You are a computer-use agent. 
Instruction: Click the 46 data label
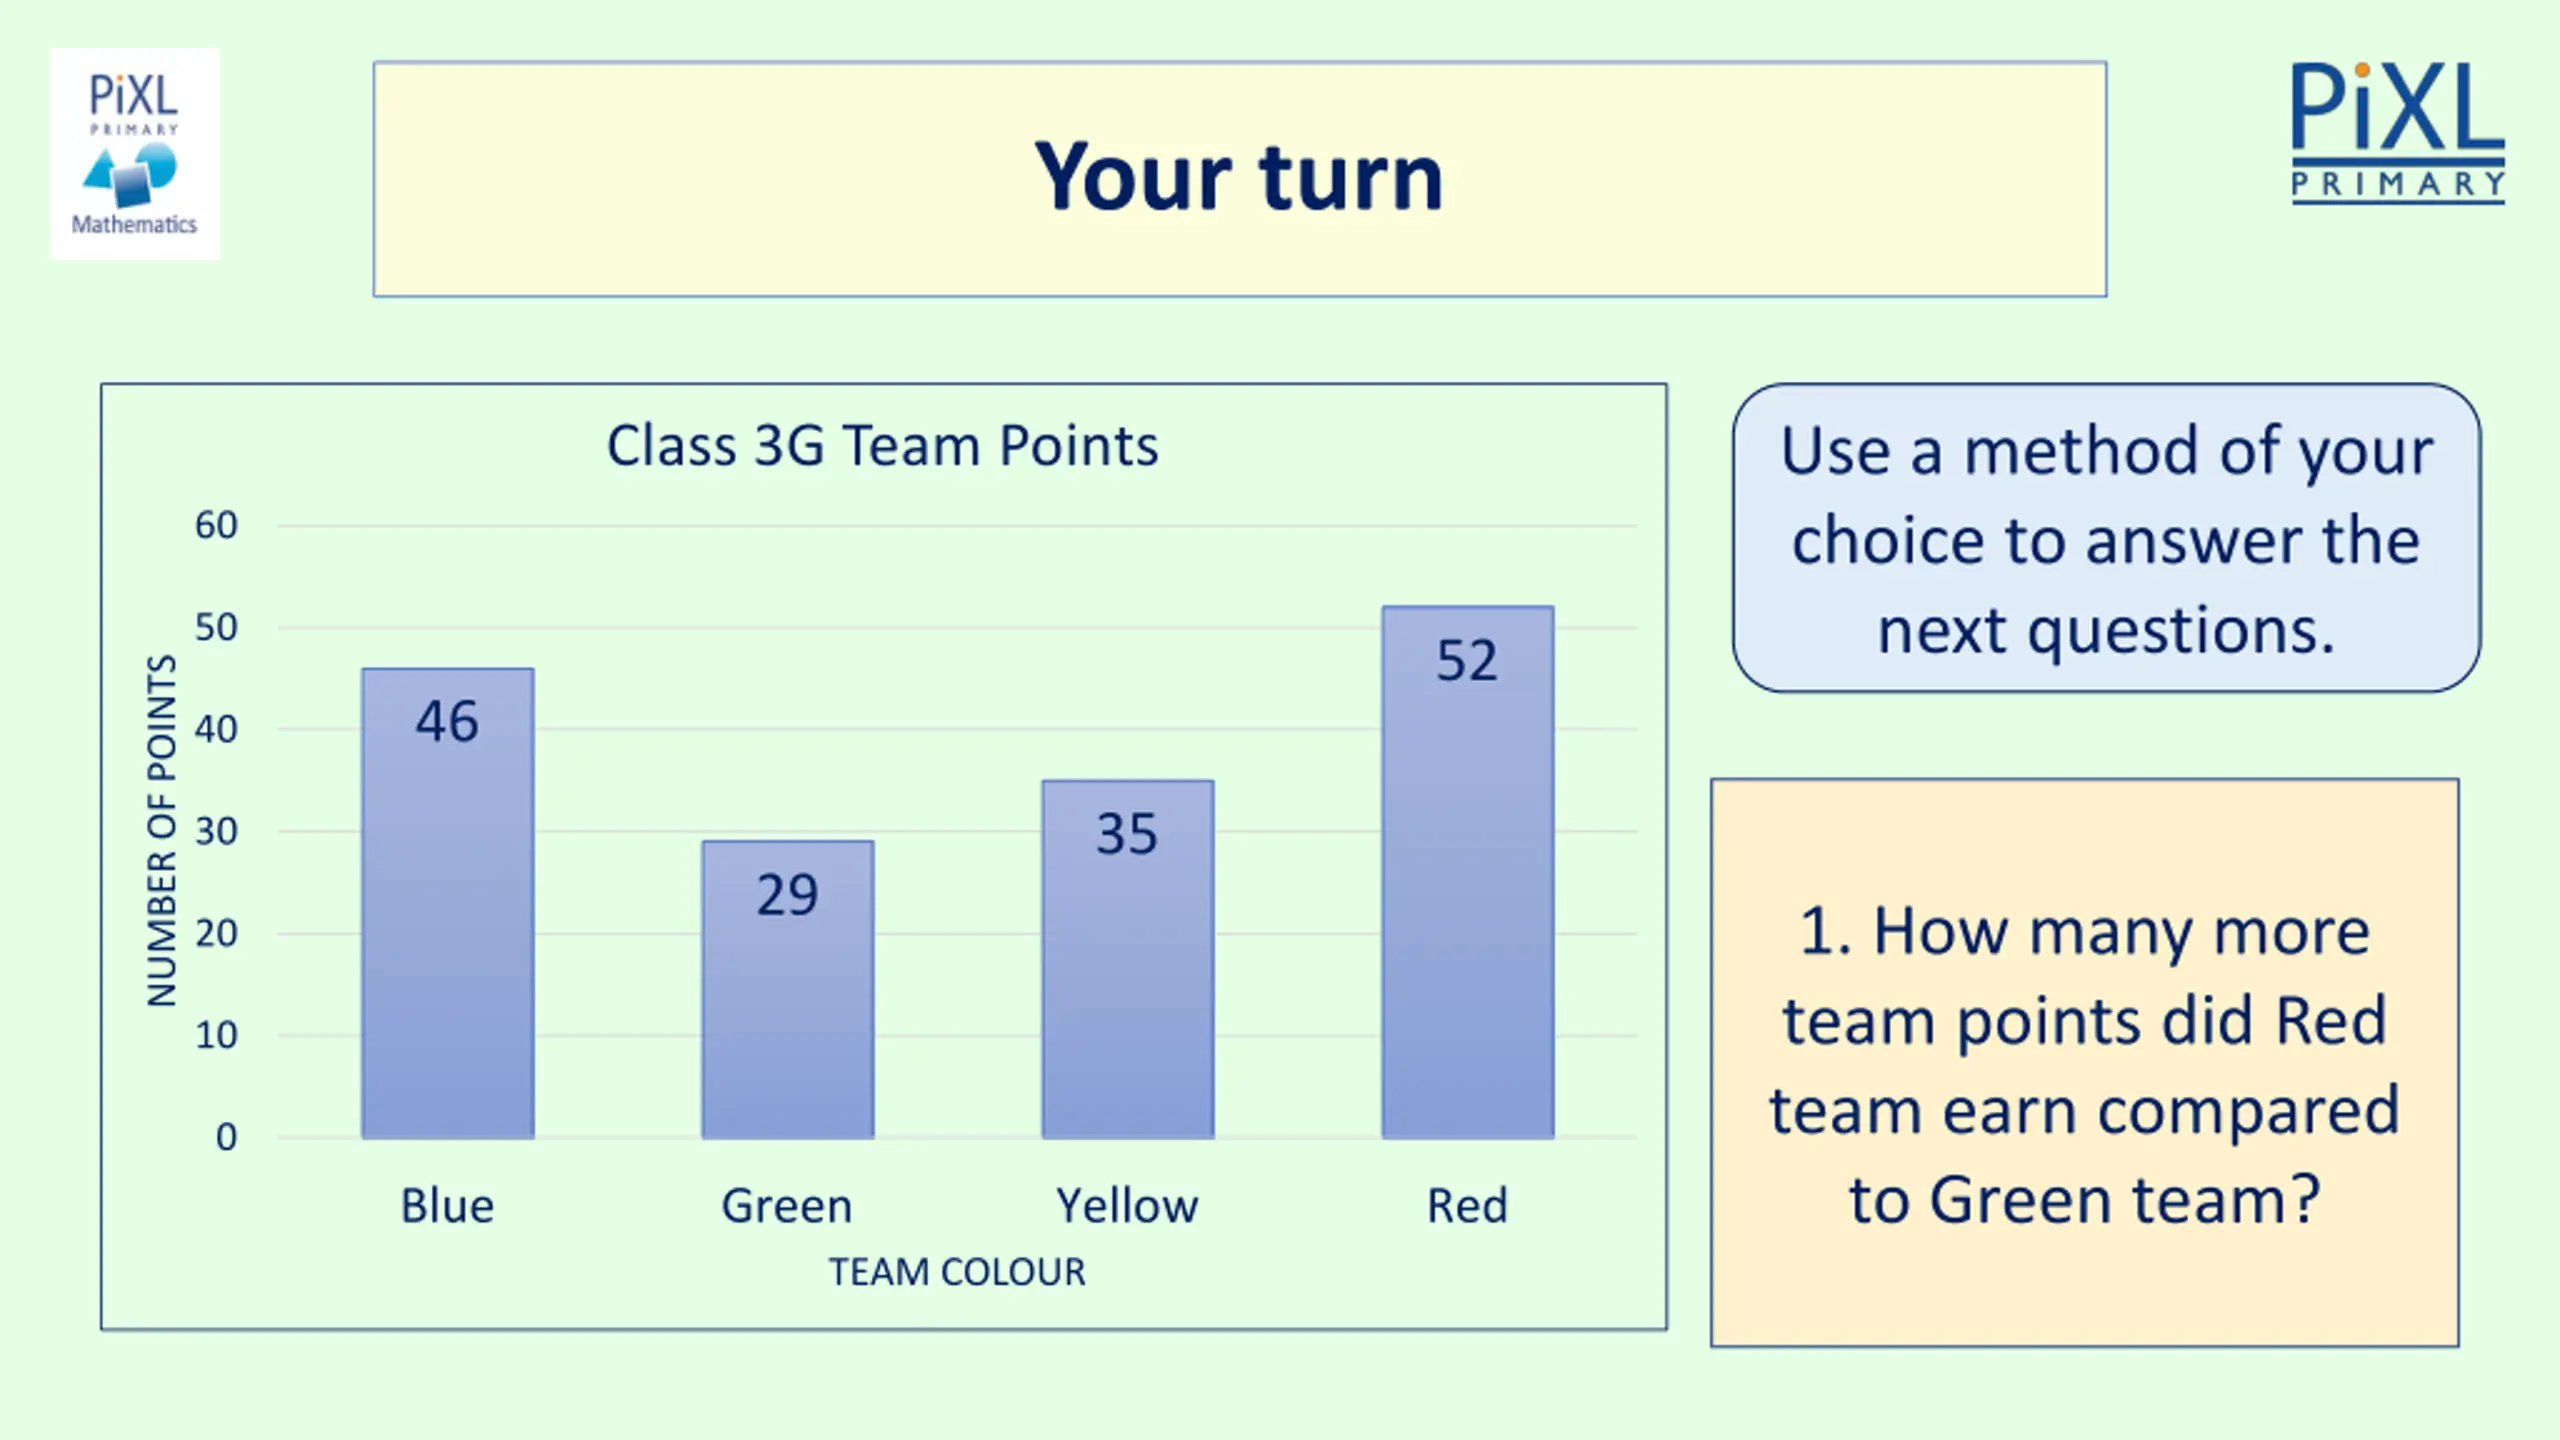click(447, 722)
